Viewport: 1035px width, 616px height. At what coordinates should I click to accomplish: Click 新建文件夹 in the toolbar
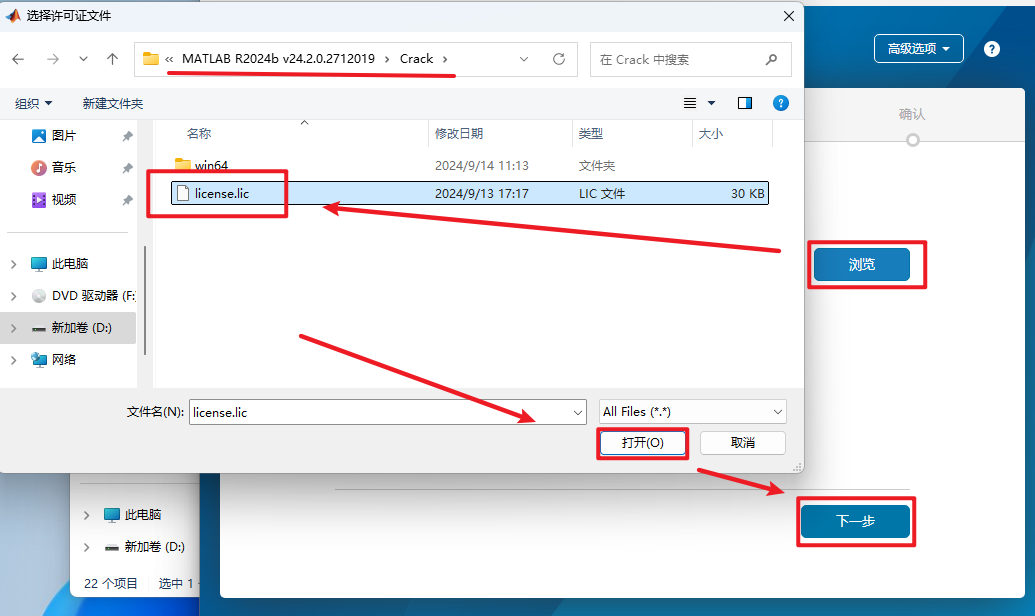click(113, 103)
